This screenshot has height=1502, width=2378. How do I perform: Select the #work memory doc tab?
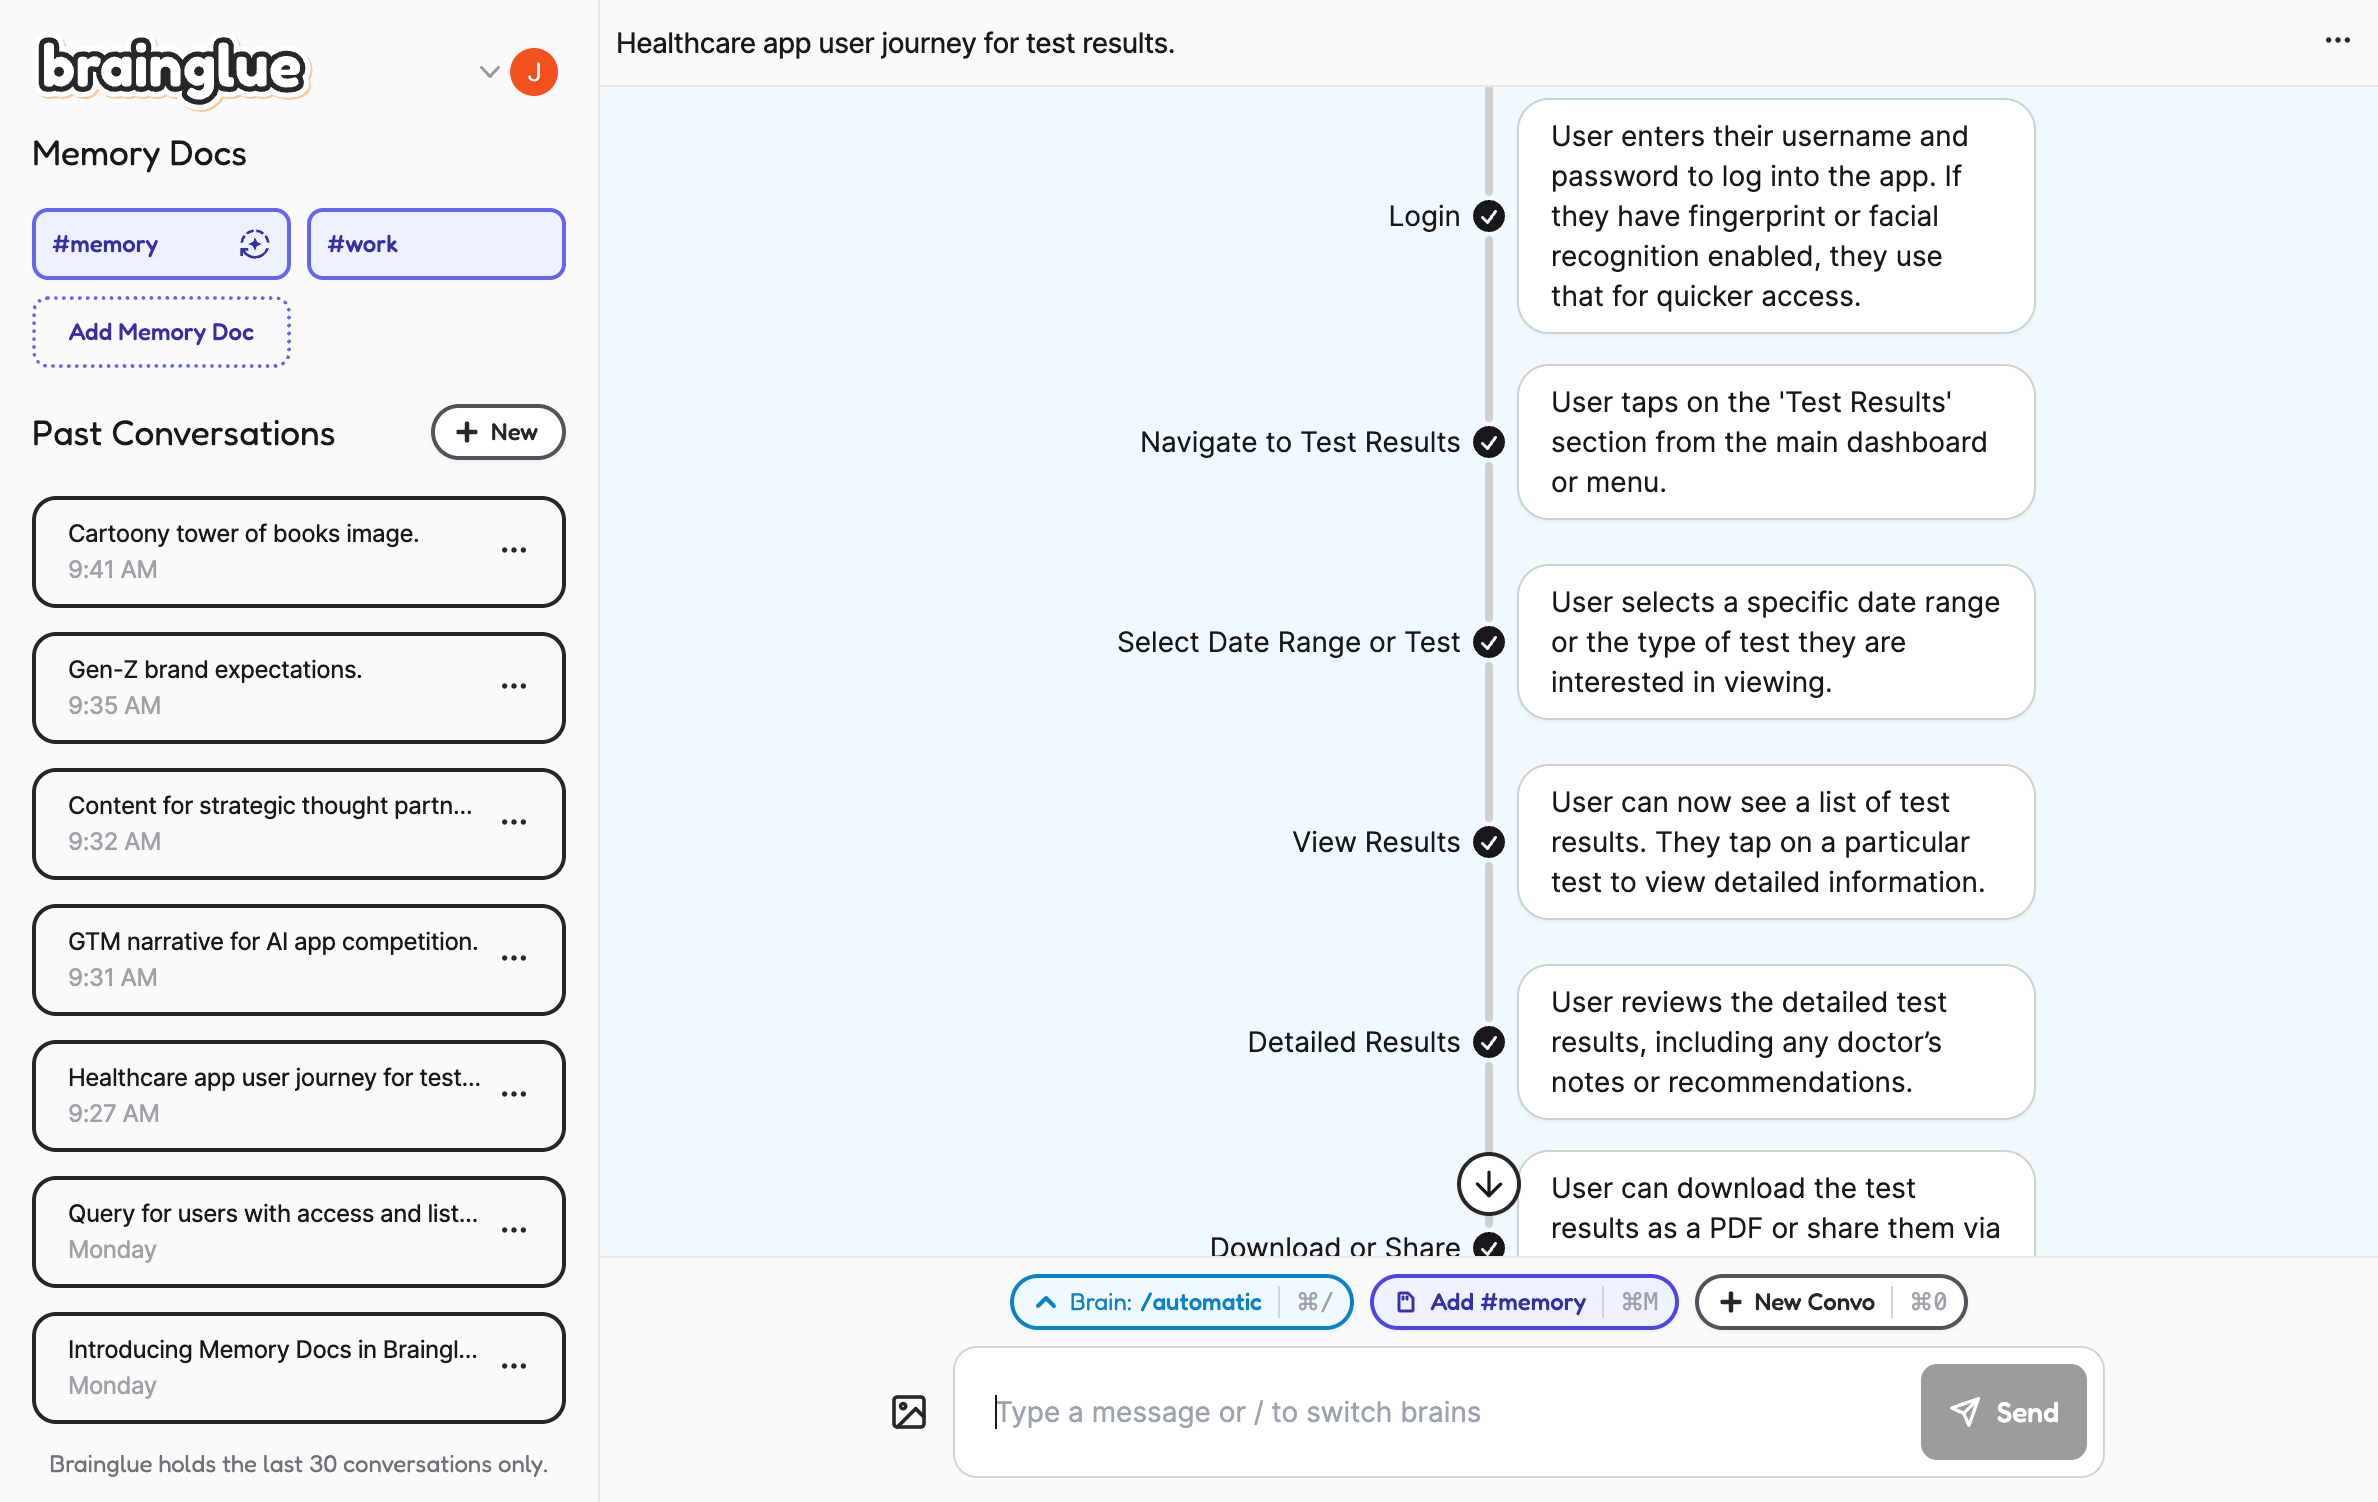[x=436, y=243]
